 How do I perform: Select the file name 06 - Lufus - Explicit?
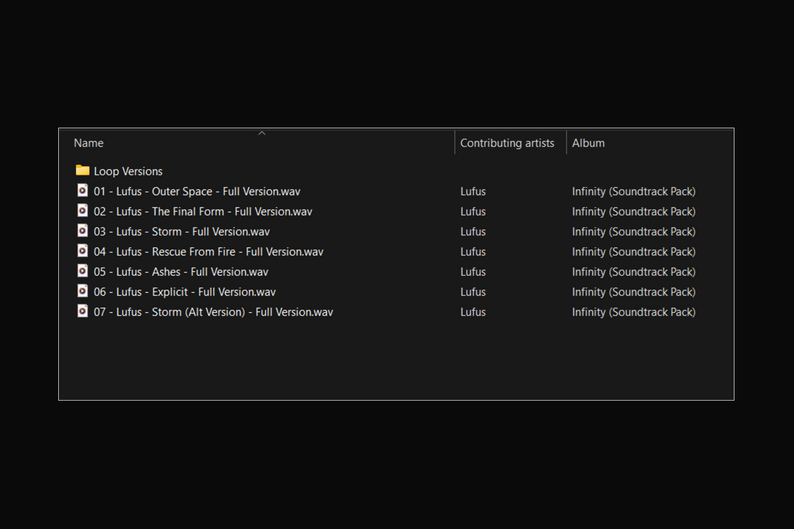(x=185, y=292)
